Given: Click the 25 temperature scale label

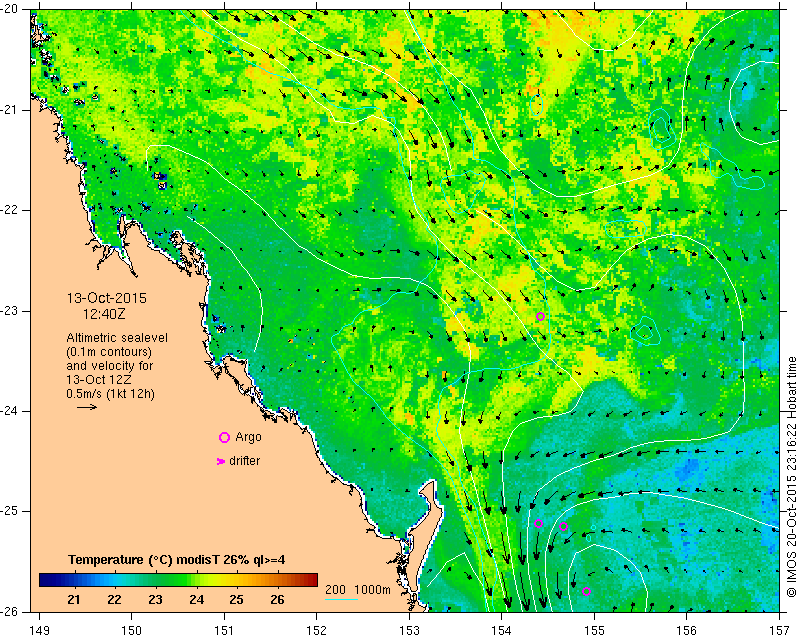Looking at the screenshot, I should 236,599.
